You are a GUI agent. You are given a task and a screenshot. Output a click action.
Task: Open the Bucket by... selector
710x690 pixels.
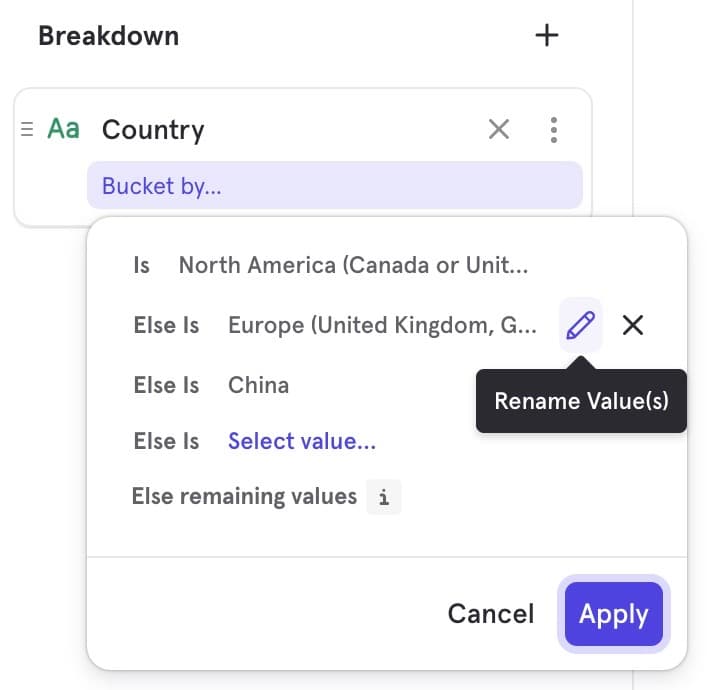coord(334,186)
